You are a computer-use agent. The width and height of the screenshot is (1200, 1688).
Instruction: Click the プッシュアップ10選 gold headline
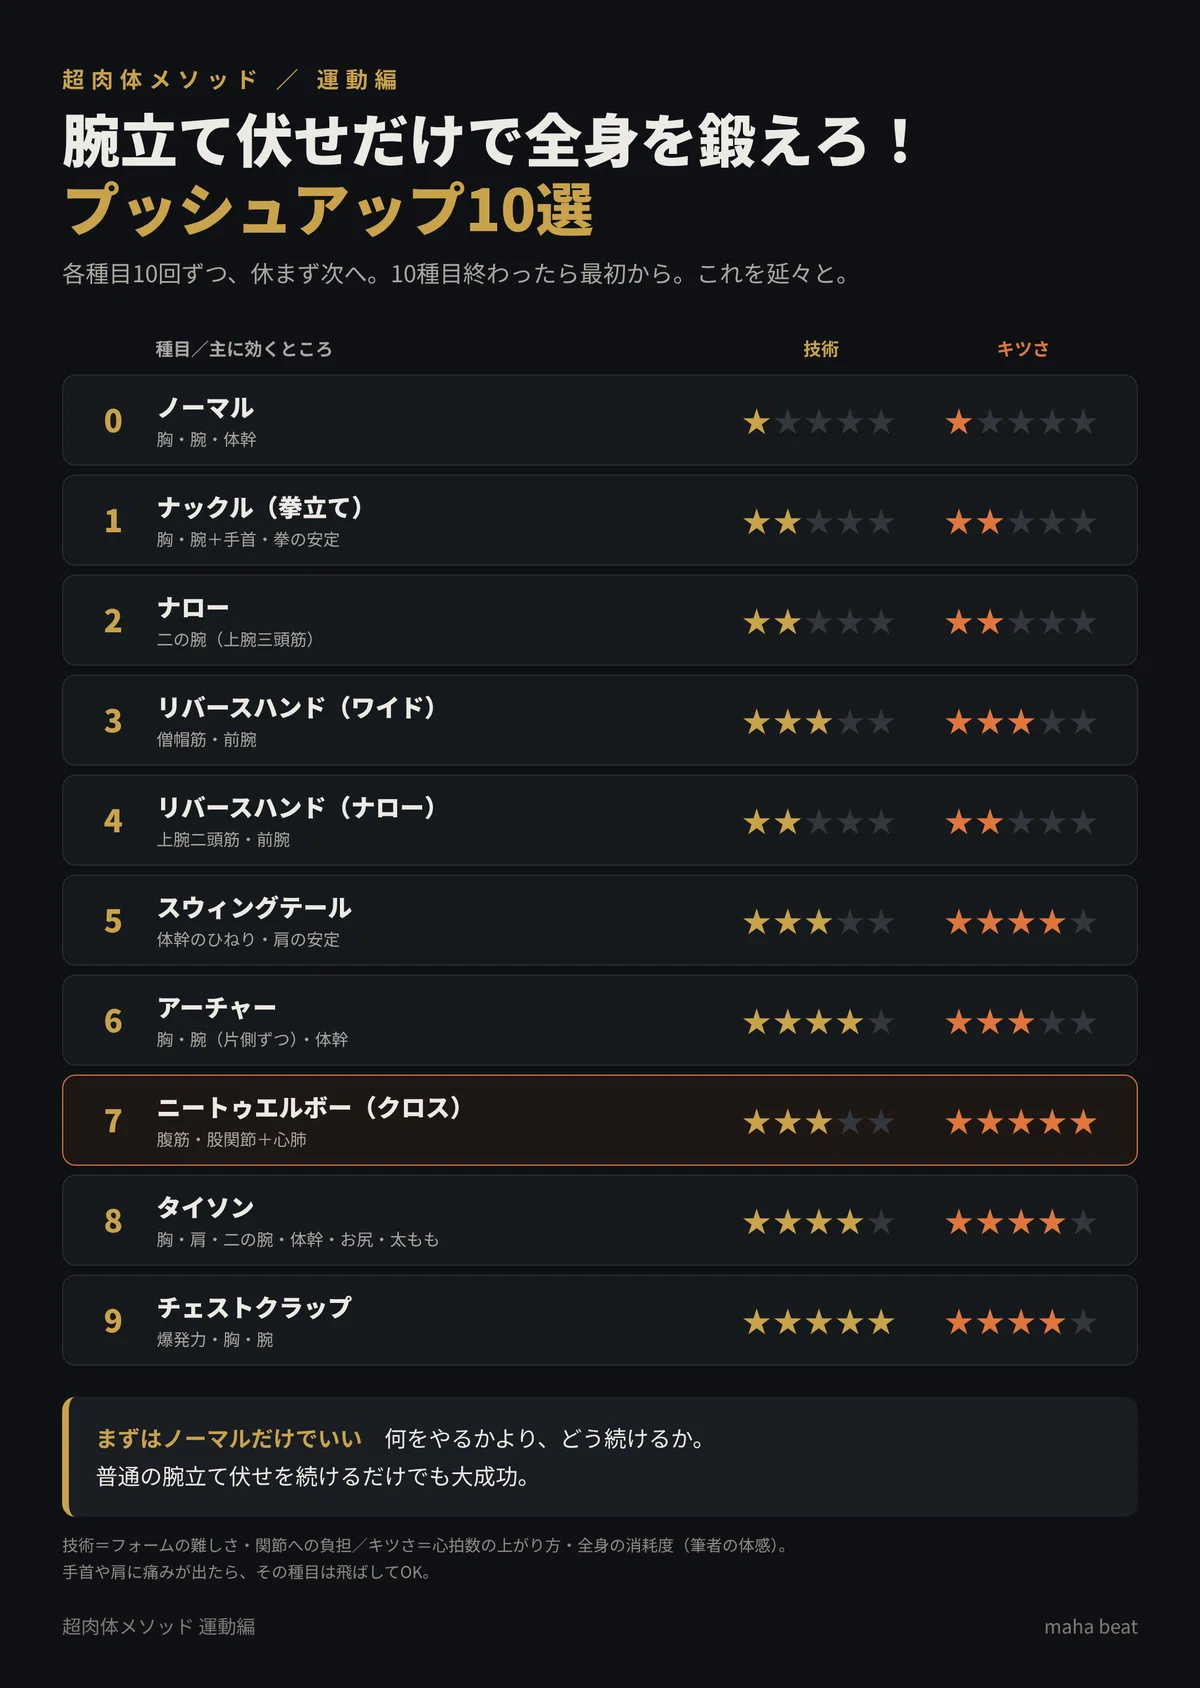coord(329,210)
